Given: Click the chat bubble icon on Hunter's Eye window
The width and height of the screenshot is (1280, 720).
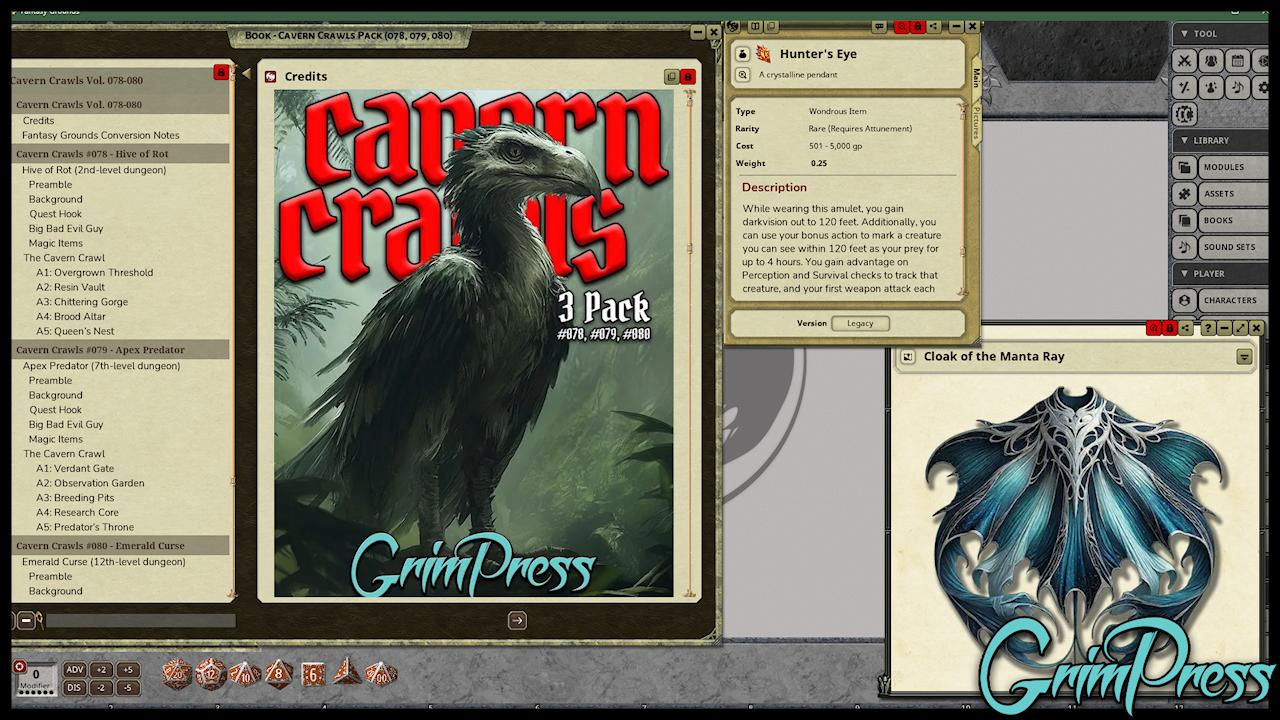Looking at the screenshot, I should pyautogui.click(x=880, y=26).
